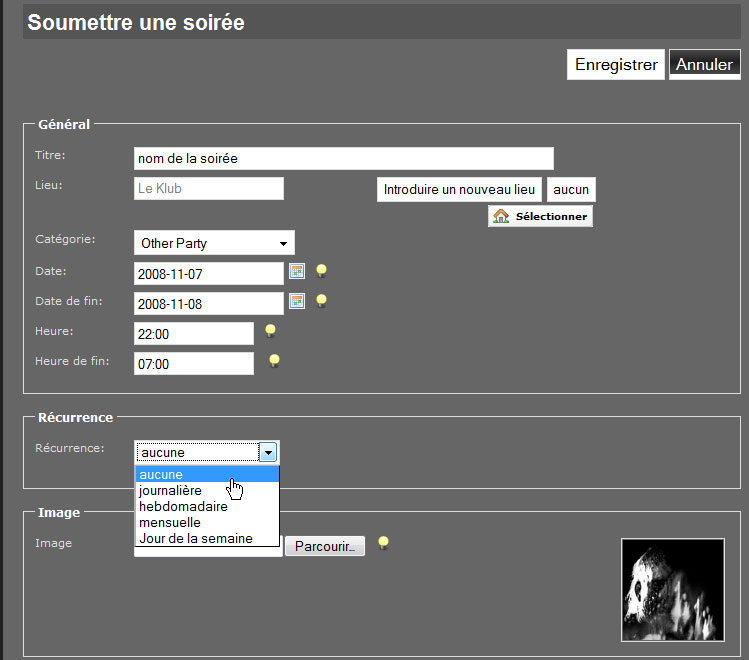The height and width of the screenshot is (660, 749).
Task: Select 'mensuelle' in the recurrence list
Action: coord(207,522)
